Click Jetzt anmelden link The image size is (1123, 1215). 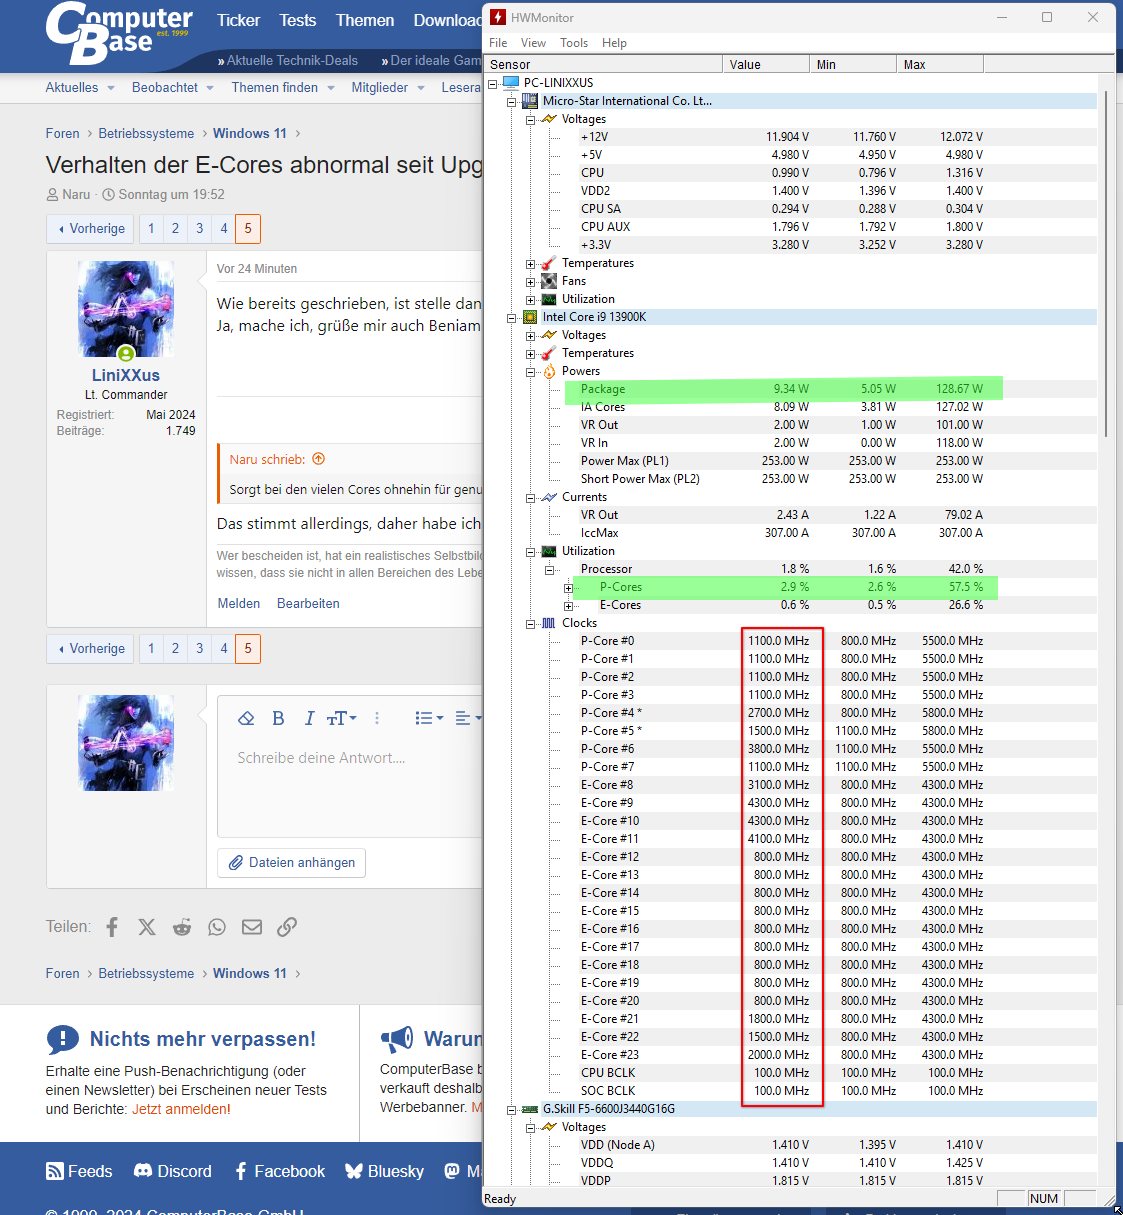click(180, 1109)
